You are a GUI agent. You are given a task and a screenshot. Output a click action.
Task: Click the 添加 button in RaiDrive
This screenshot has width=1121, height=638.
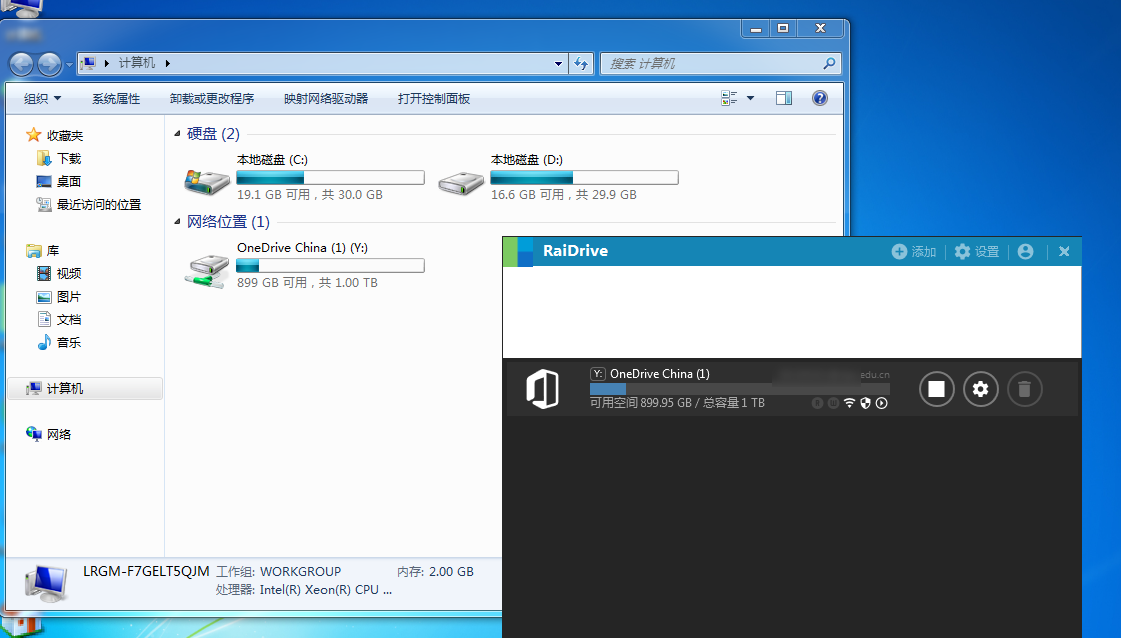[x=914, y=251]
